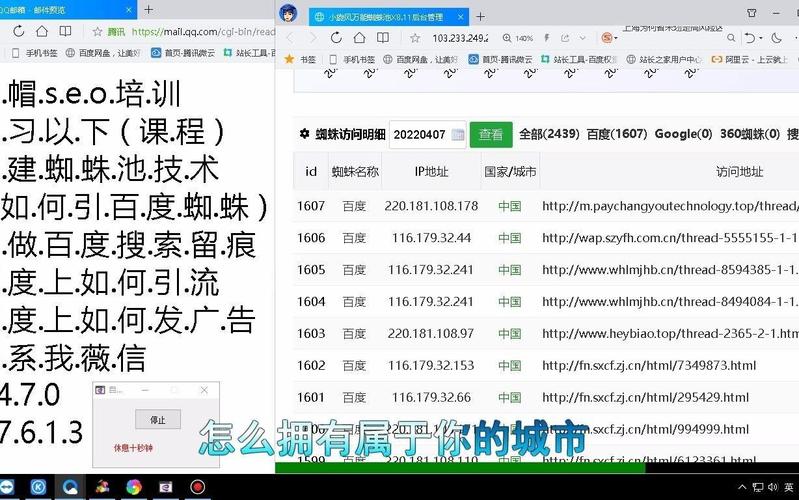Filter by Google(0) spiders
The height and width of the screenshot is (500, 799).
683,134
